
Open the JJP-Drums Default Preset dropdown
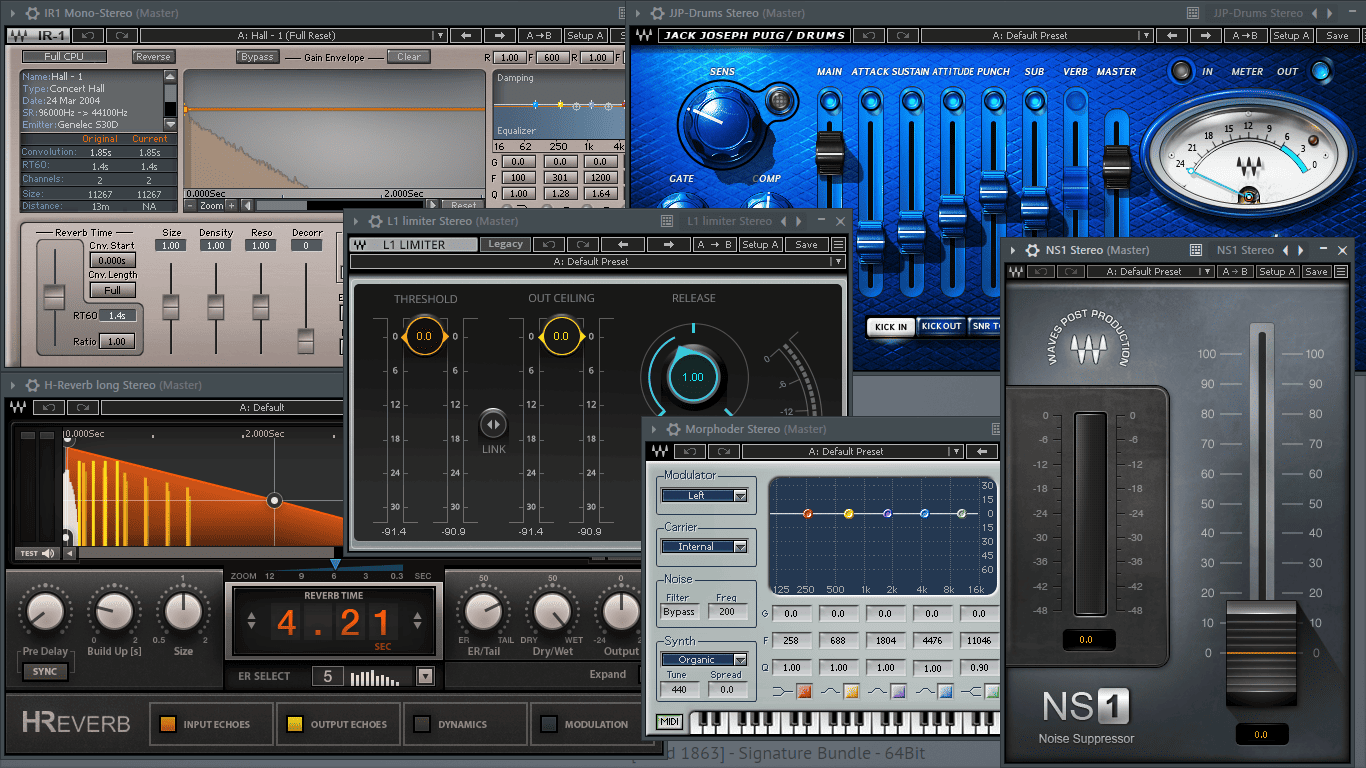point(1036,35)
